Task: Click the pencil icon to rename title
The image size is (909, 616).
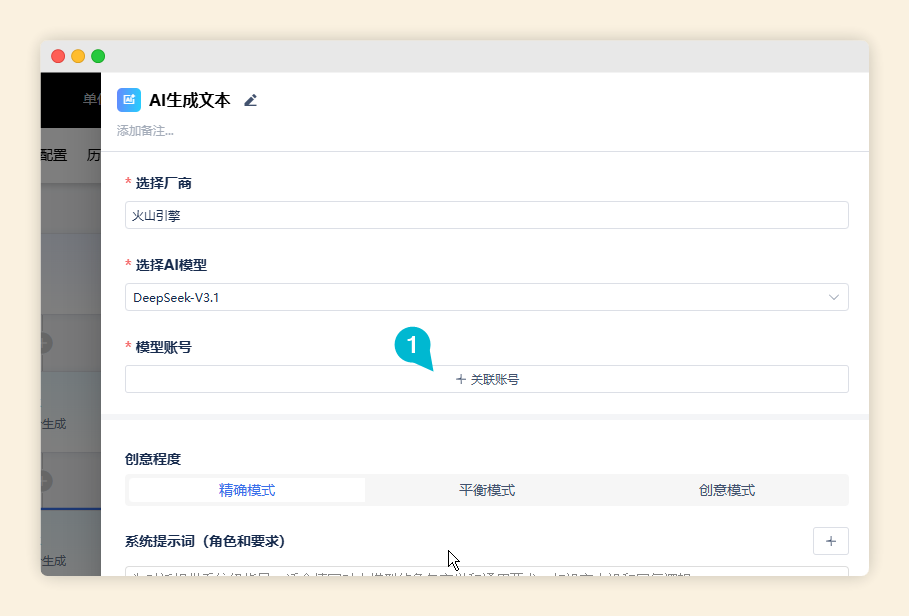Action: pyautogui.click(x=251, y=100)
